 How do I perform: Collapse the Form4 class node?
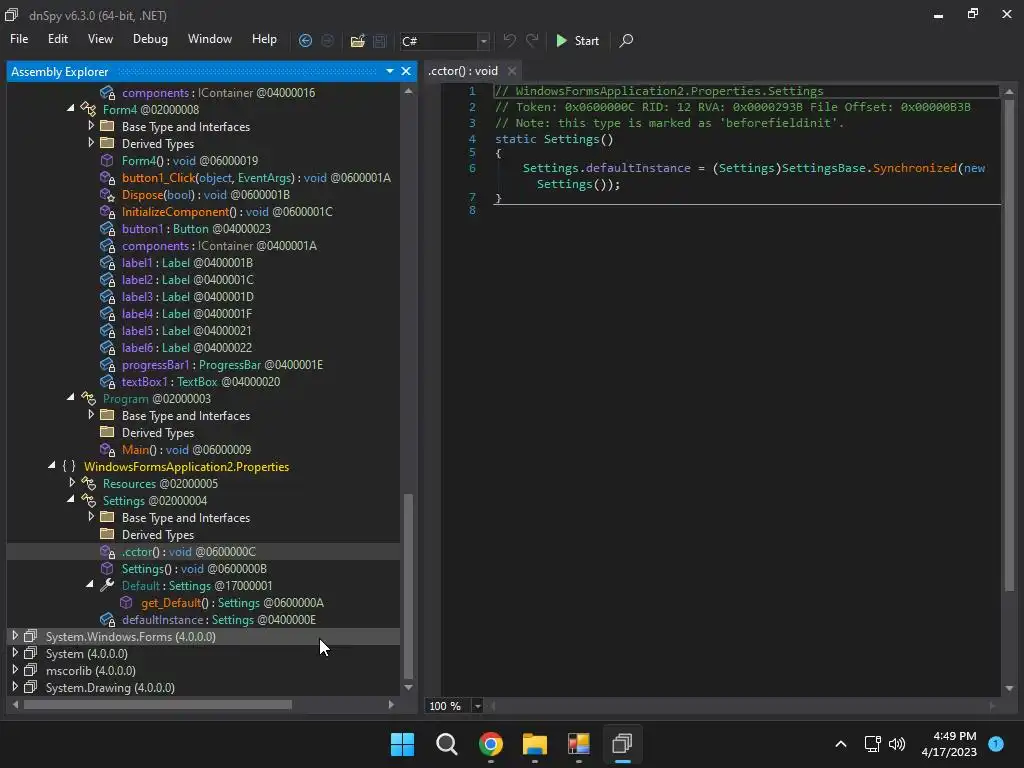[71, 108]
